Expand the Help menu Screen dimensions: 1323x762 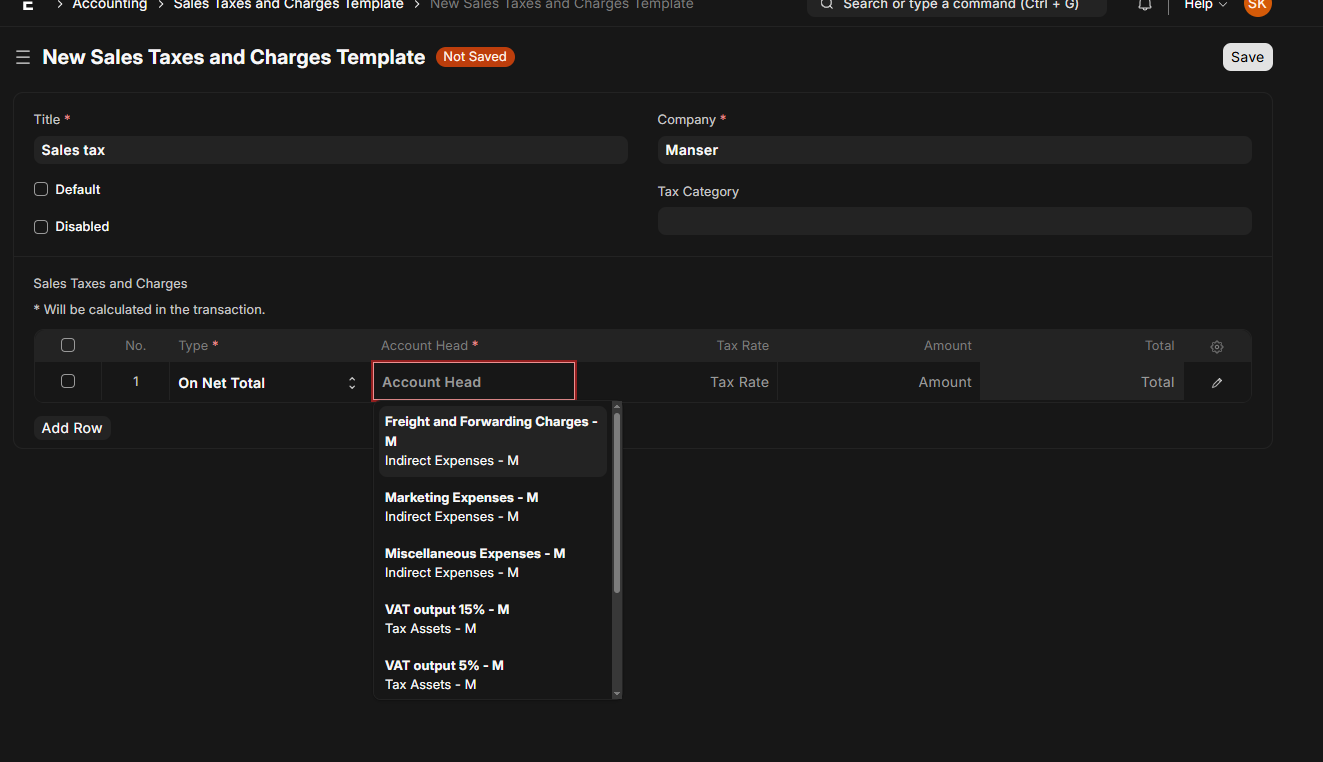pos(1205,5)
